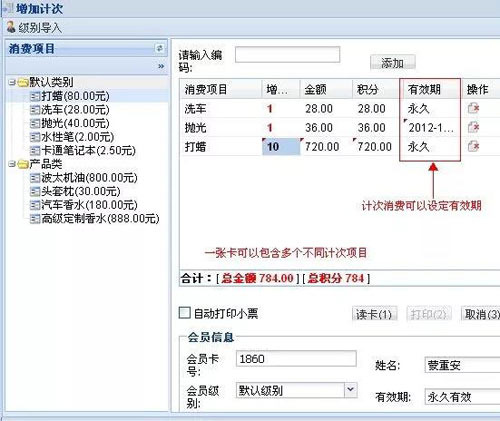The height and width of the screenshot is (421, 500).
Task: Click the 请输入编码 input field
Action: tap(287, 55)
